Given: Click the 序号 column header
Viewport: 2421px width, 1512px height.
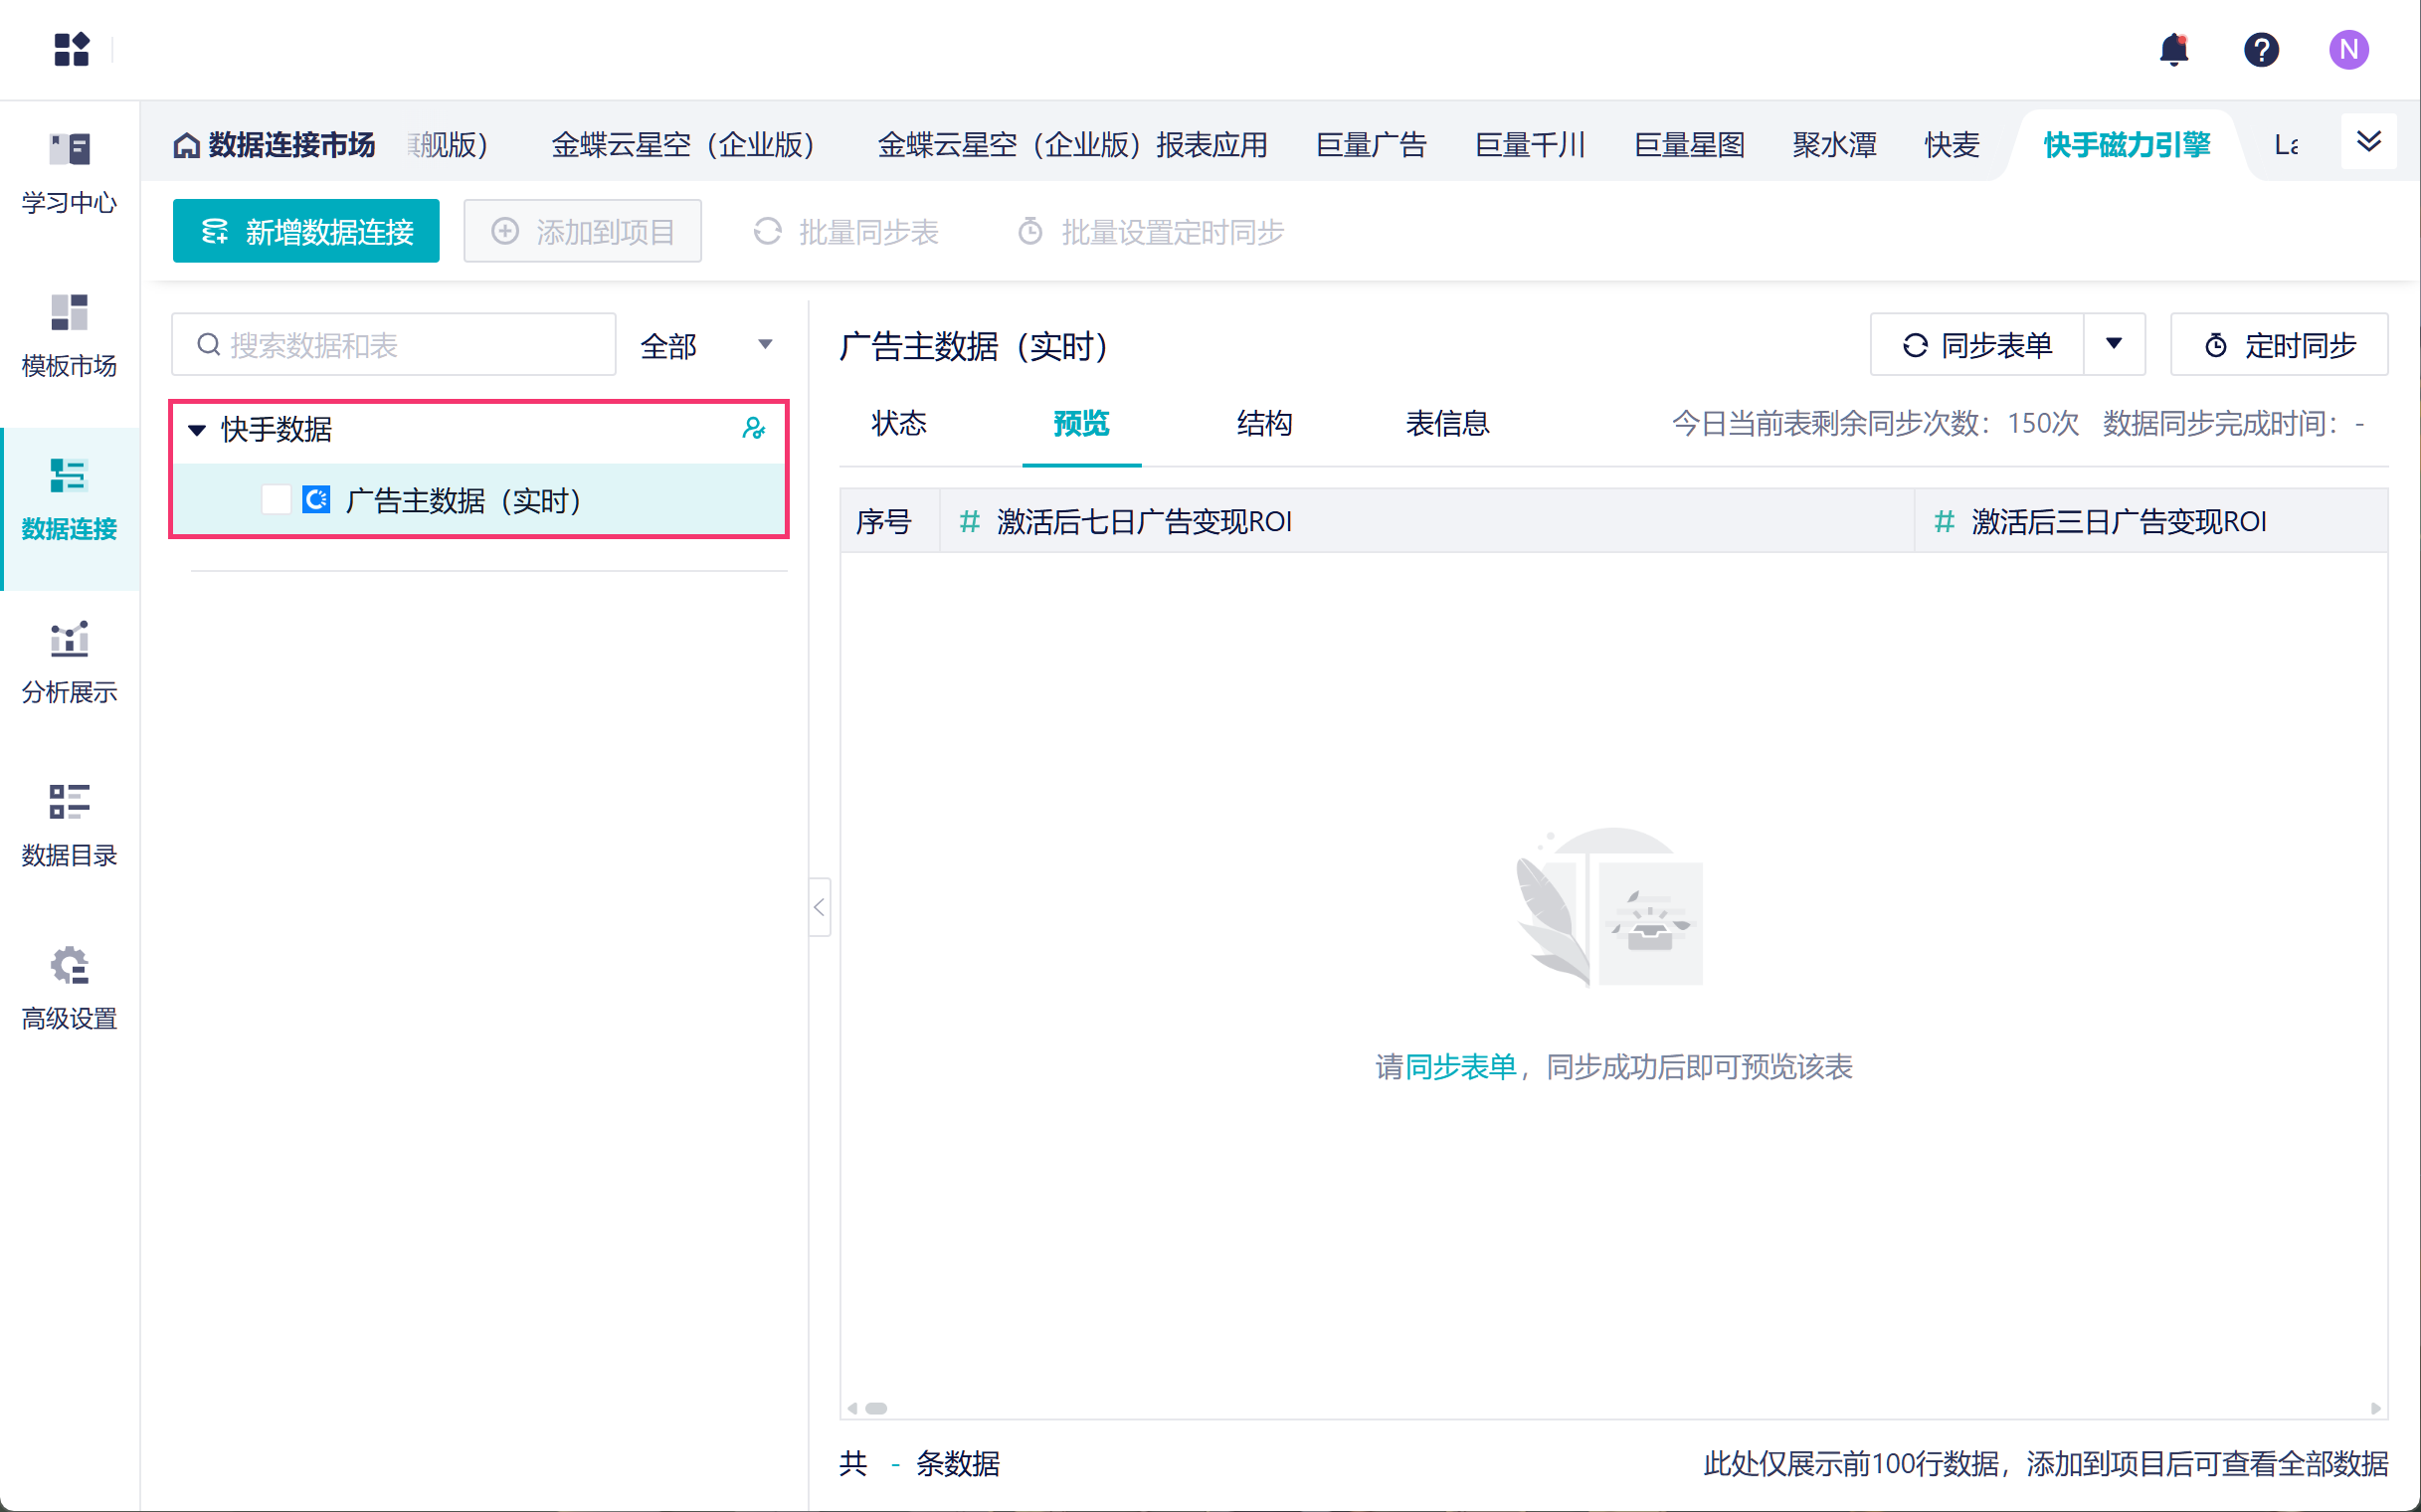Looking at the screenshot, I should 890,521.
